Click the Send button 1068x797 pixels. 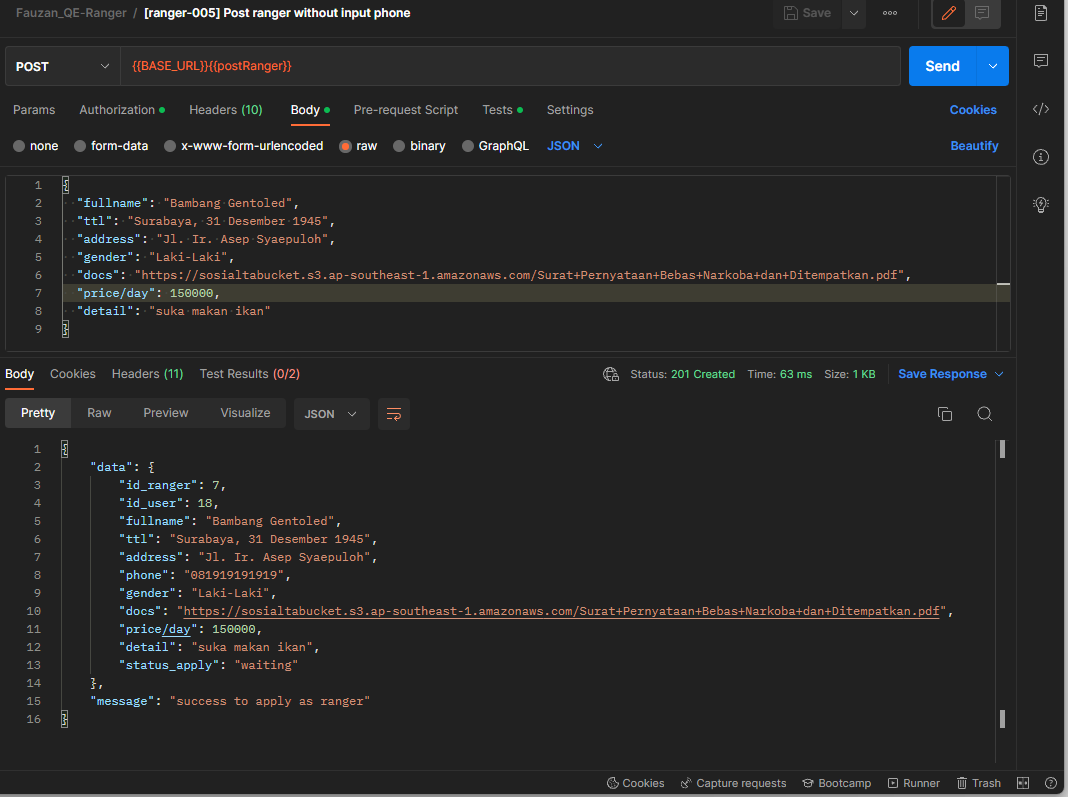tap(941, 65)
